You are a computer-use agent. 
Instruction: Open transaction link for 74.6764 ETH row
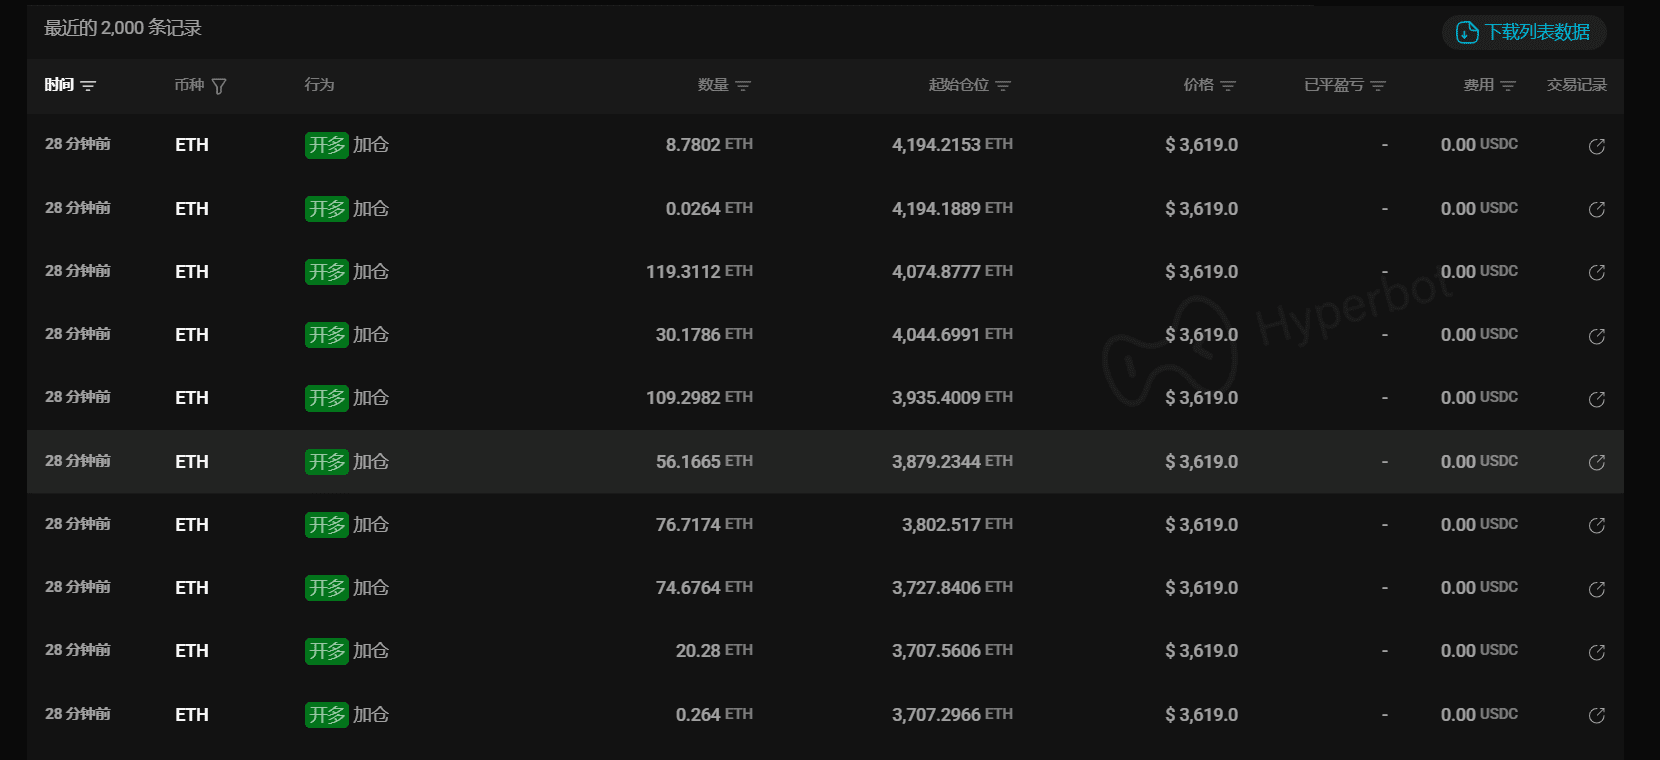[x=1597, y=589]
